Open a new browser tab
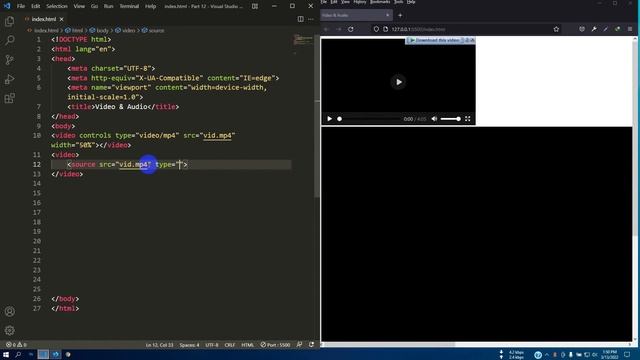The image size is (640, 360). [400, 16]
